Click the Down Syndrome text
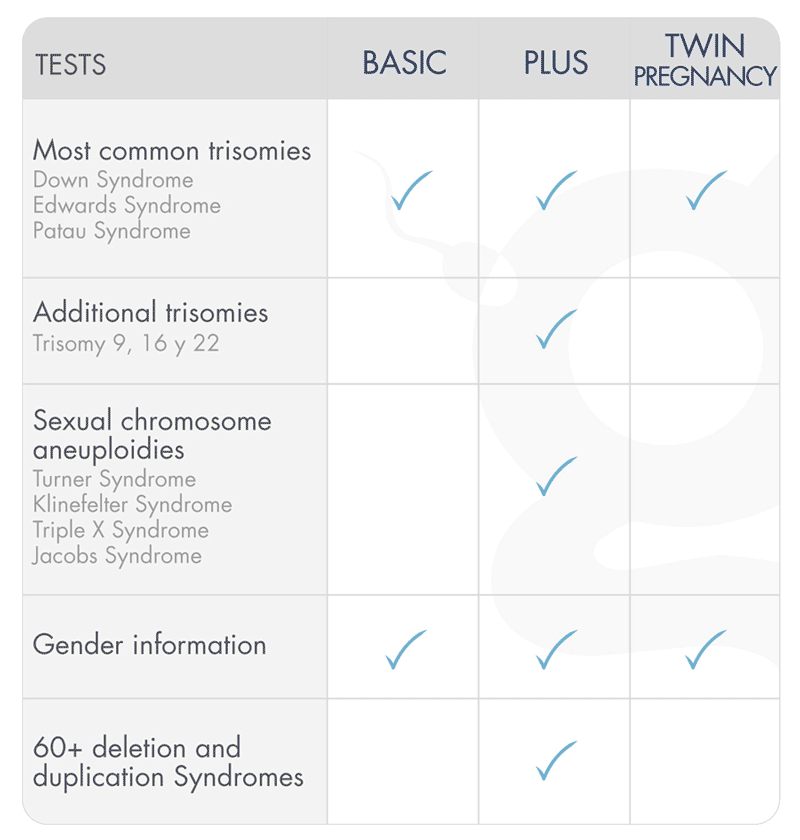This screenshot has width=800, height=840. (x=113, y=180)
